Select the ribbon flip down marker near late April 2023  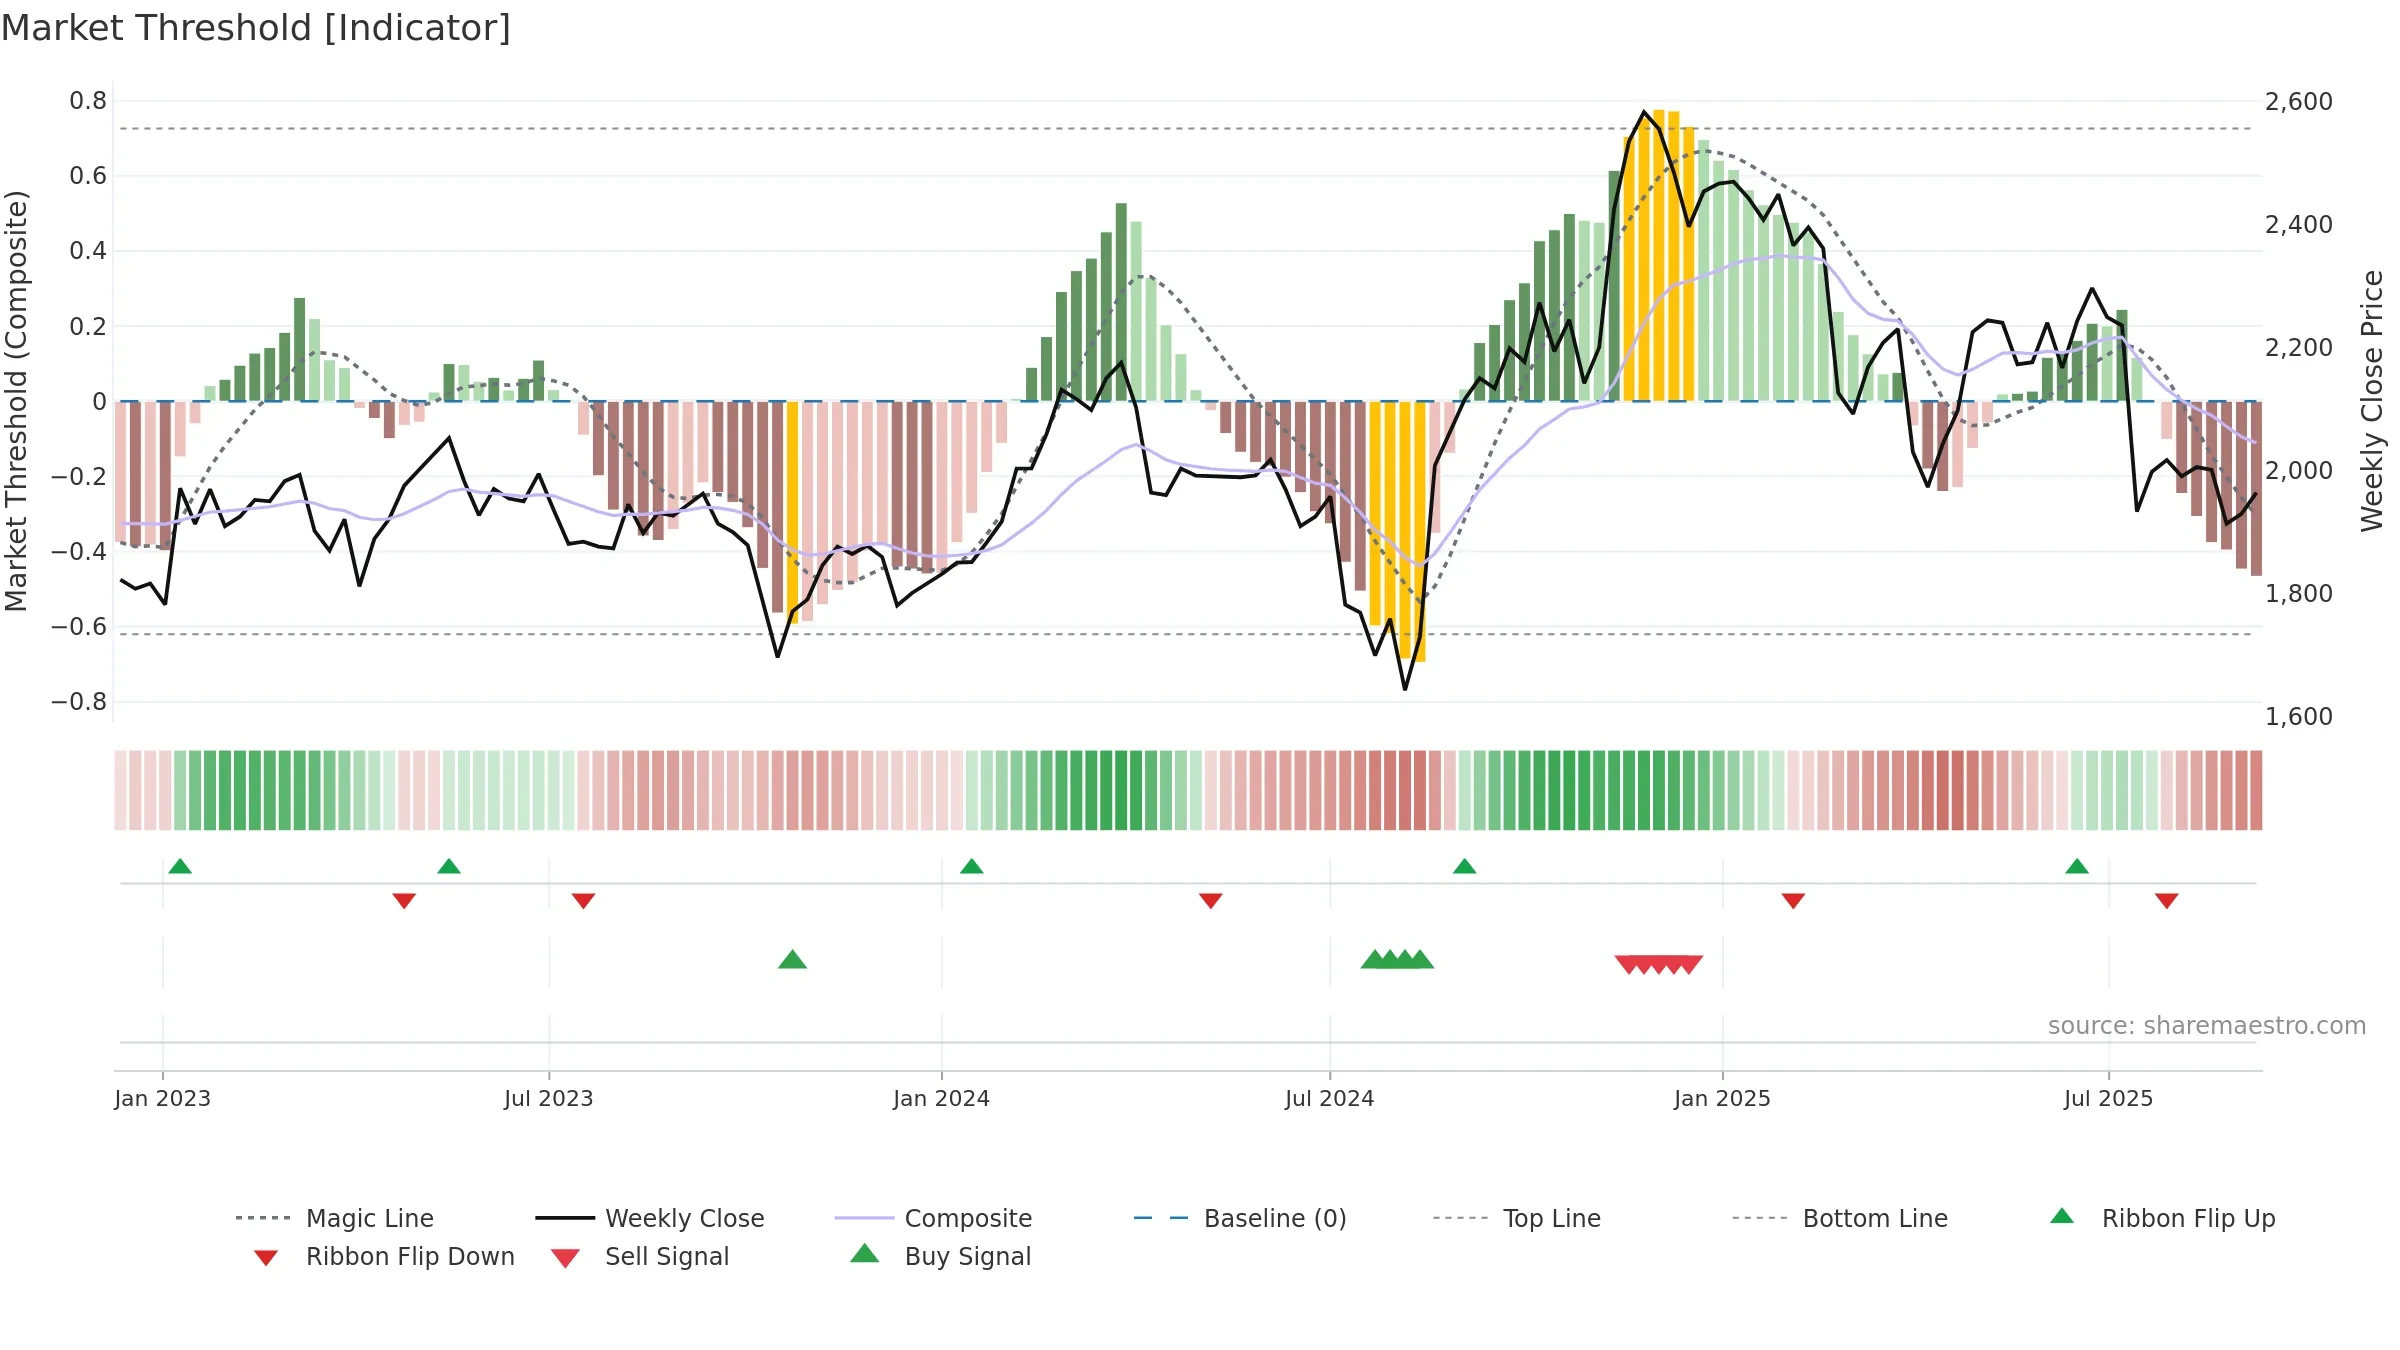point(404,901)
